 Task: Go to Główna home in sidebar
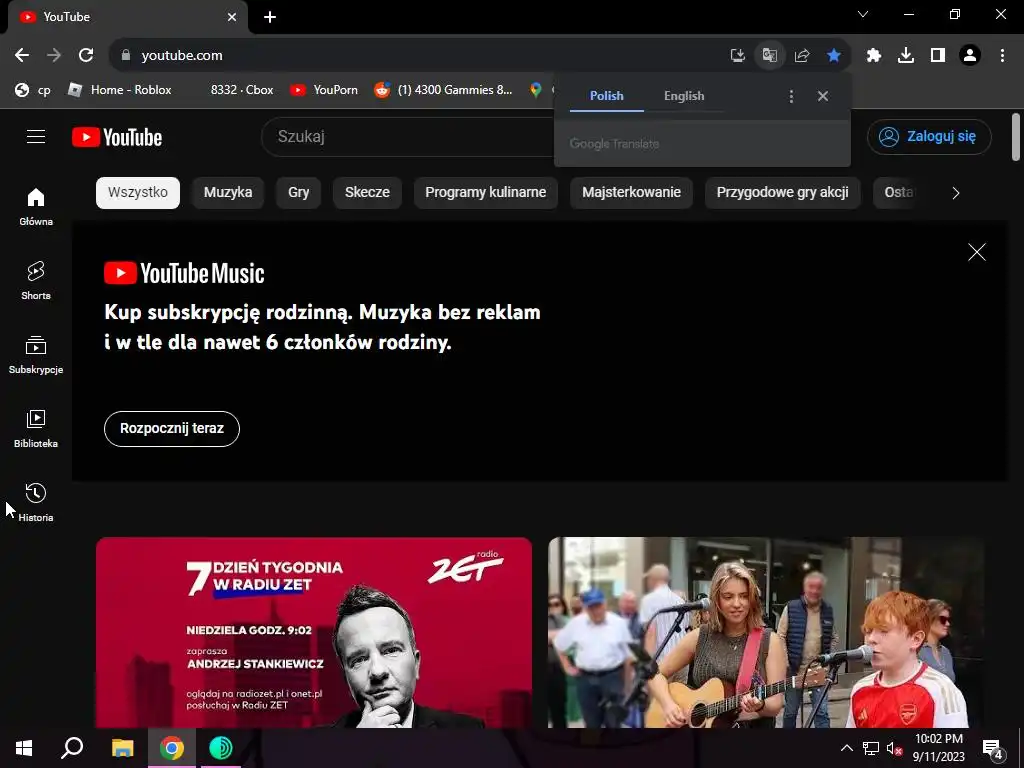(x=36, y=206)
